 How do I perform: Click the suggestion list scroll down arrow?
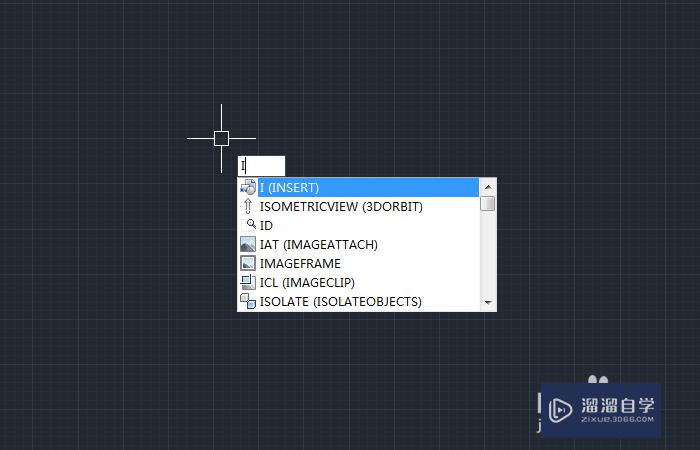pyautogui.click(x=488, y=303)
